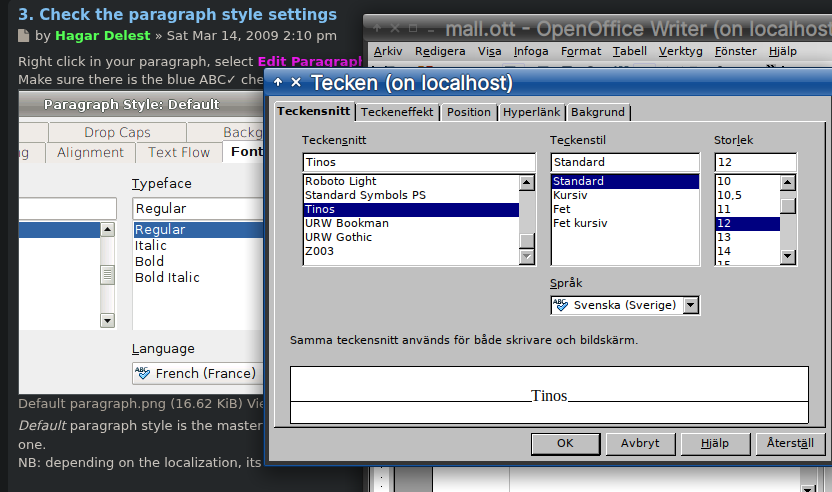Select Fet style

pyautogui.click(x=625, y=209)
